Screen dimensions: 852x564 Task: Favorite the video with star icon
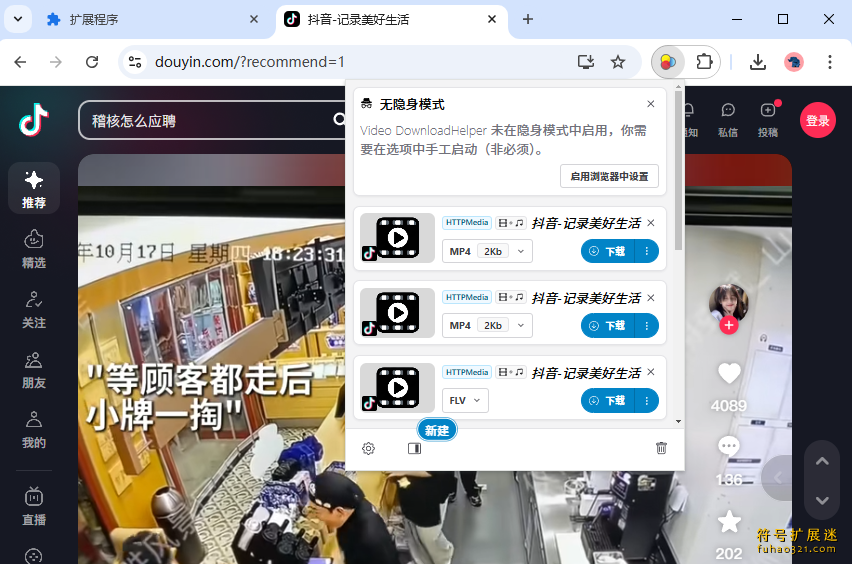click(729, 521)
